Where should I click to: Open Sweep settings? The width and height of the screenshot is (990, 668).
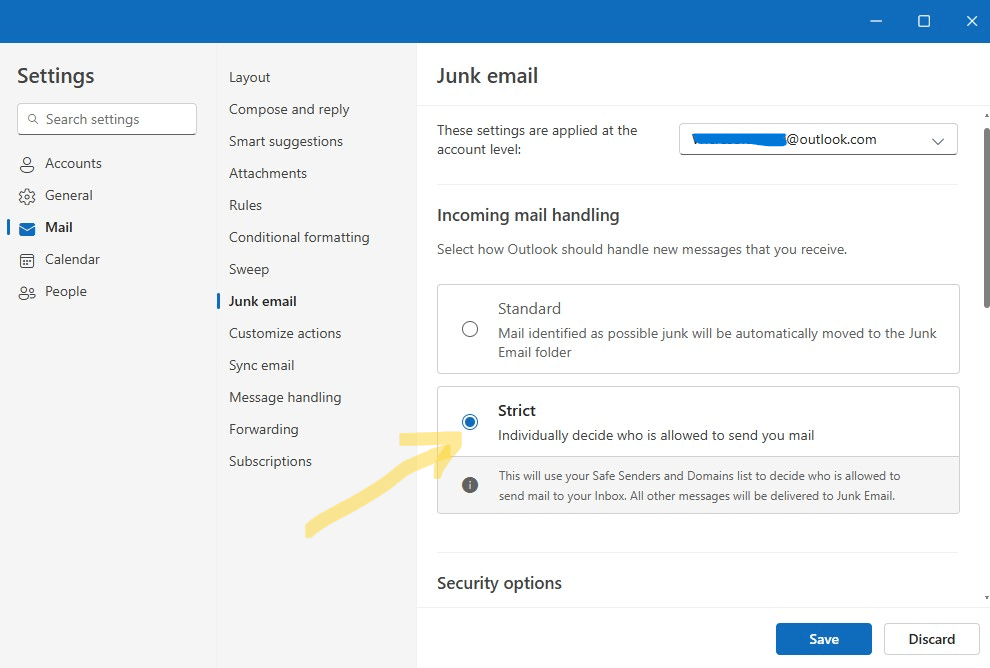pos(249,270)
